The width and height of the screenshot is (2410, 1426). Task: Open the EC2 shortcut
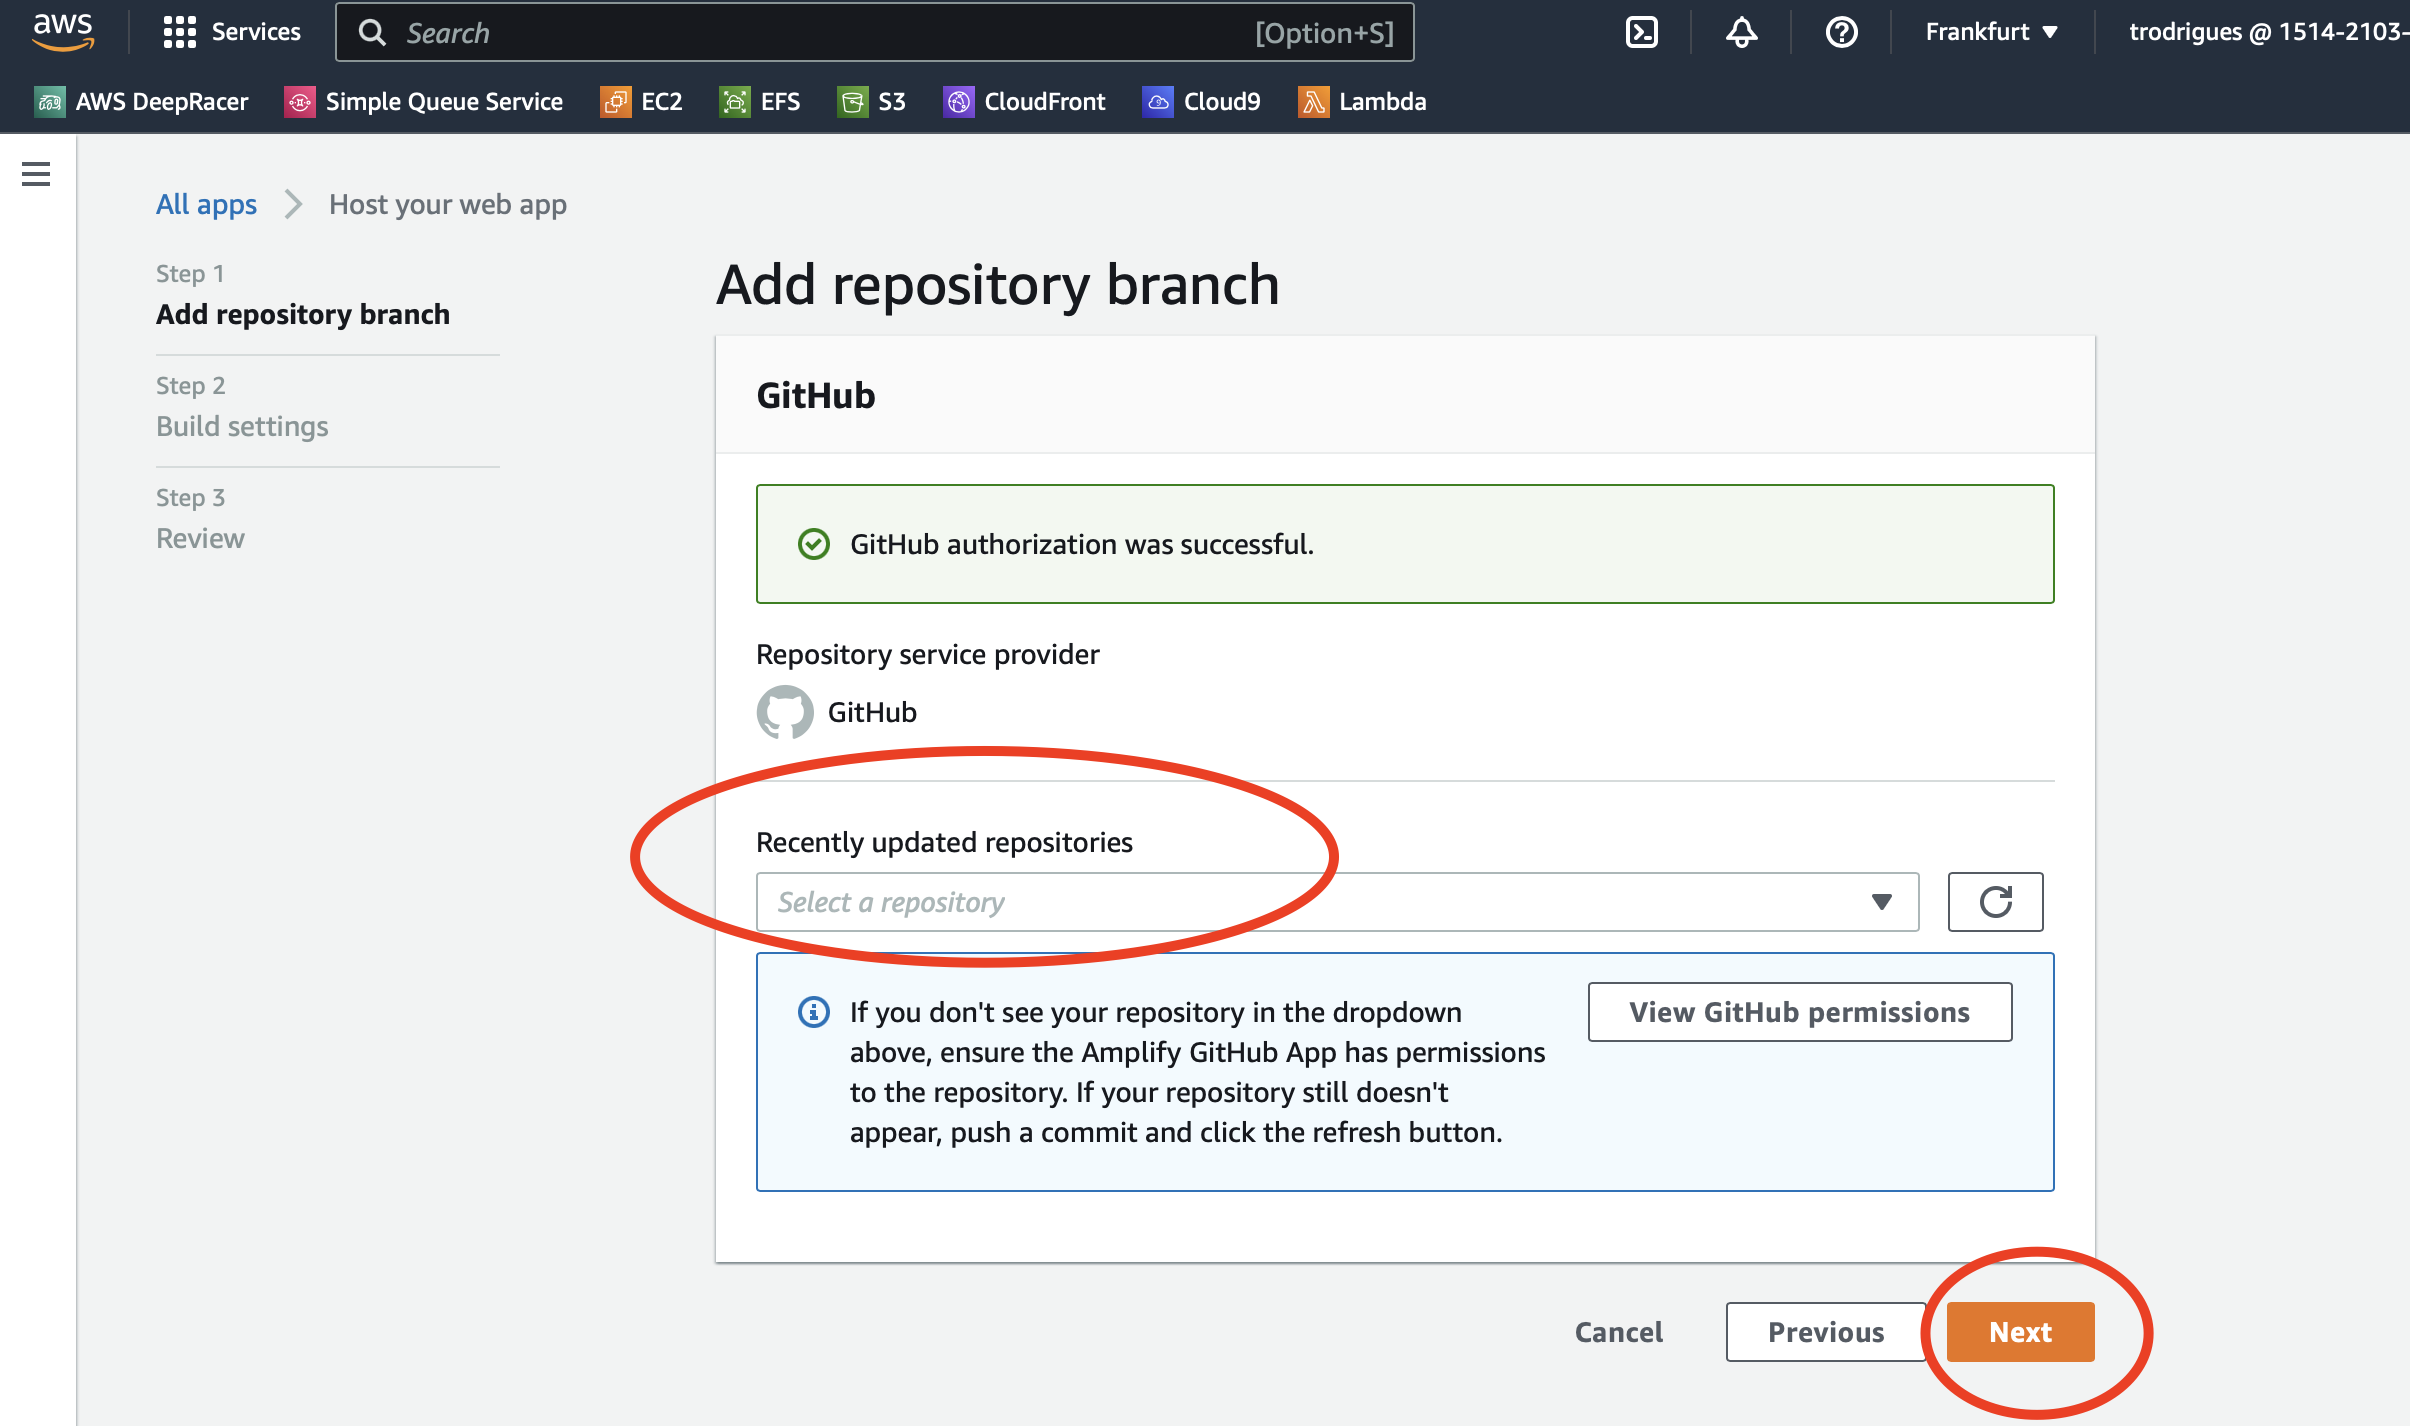[641, 101]
